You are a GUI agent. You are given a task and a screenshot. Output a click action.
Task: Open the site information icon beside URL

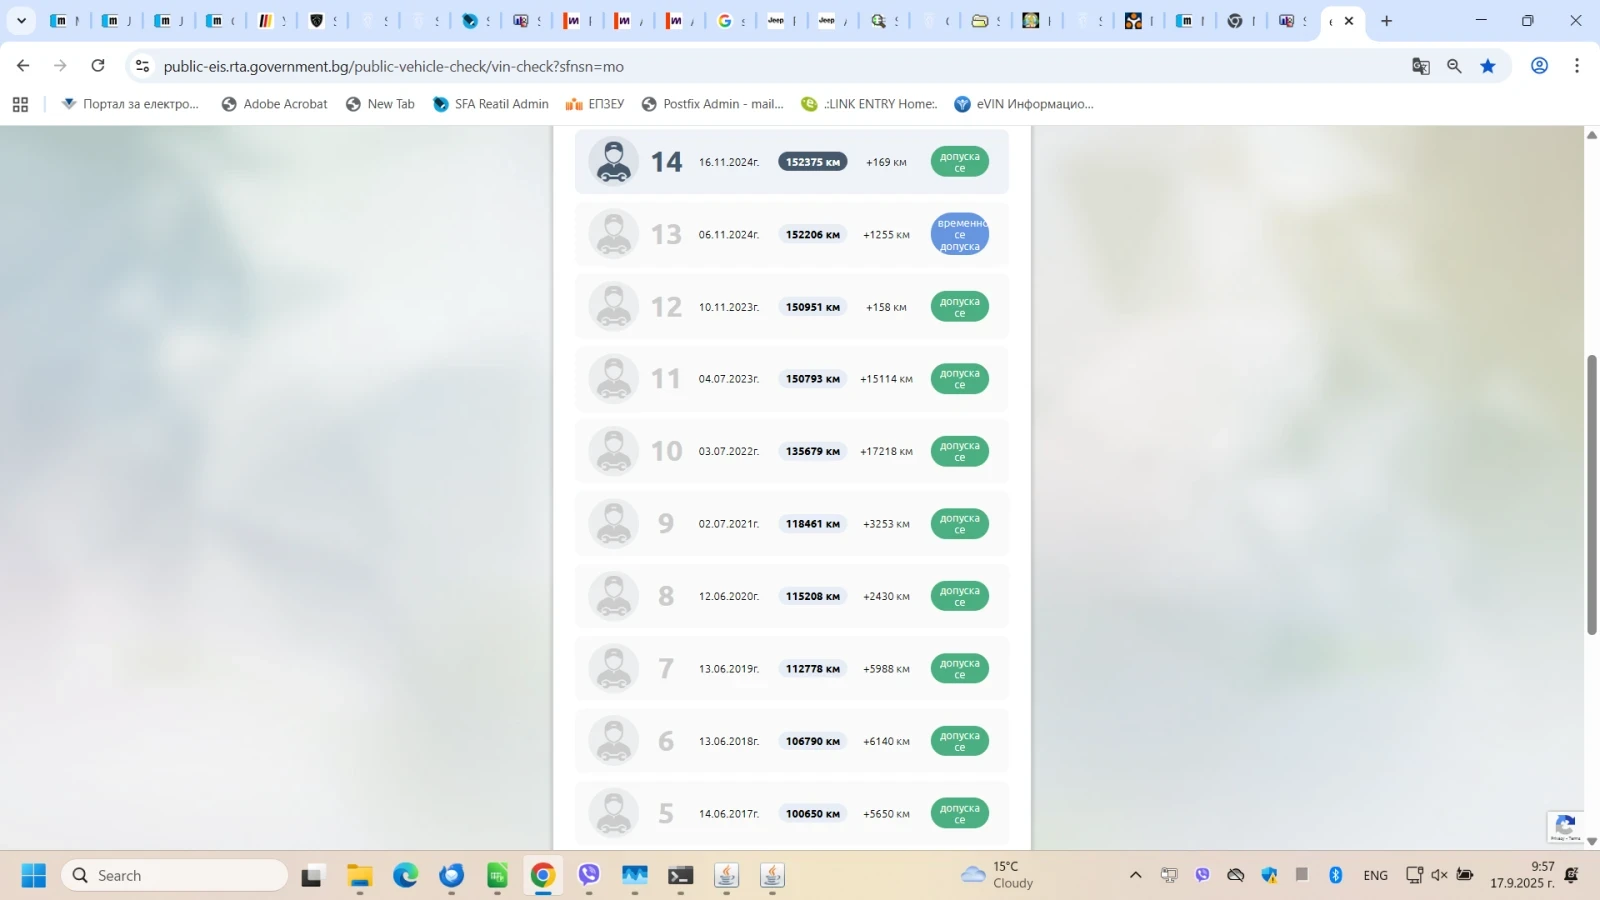point(143,66)
